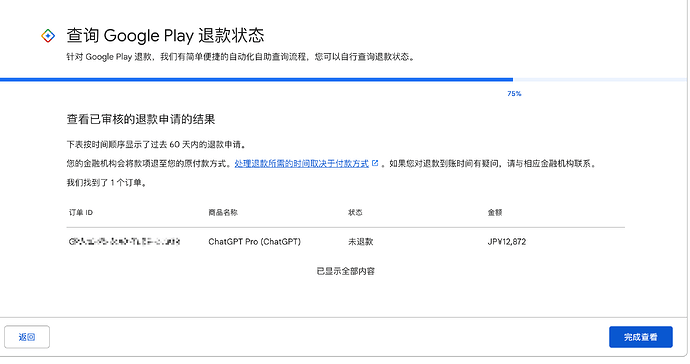
Task: Click the 返回 button
Action: (x=27, y=337)
